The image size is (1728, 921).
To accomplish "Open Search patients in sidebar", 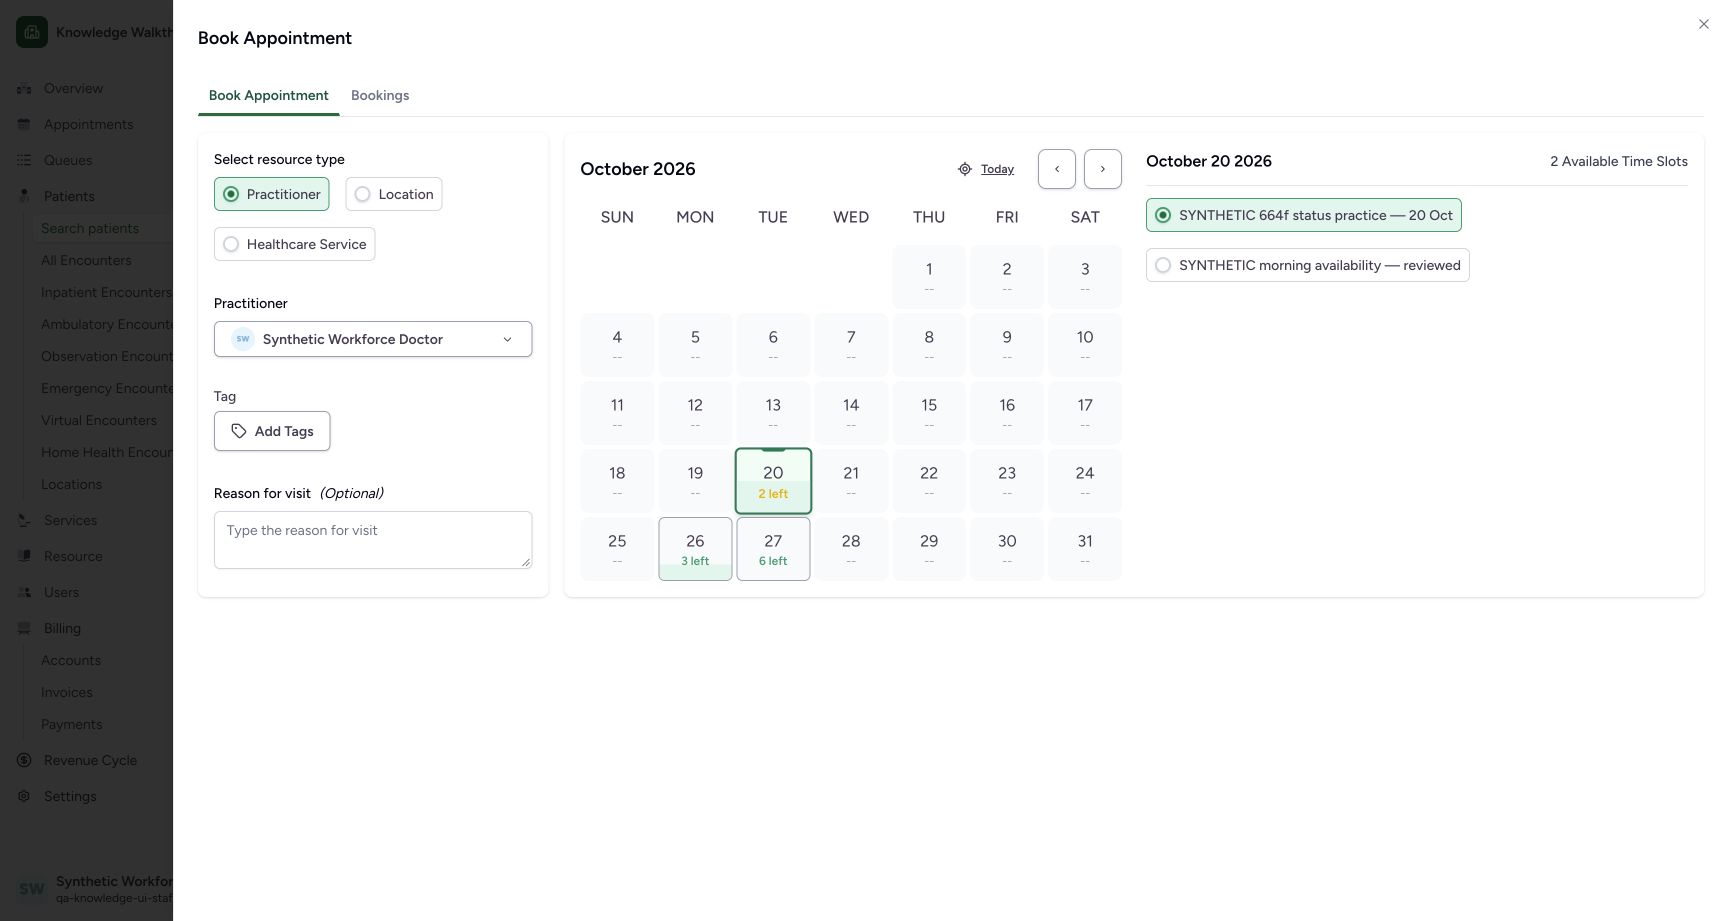I will [x=90, y=228].
